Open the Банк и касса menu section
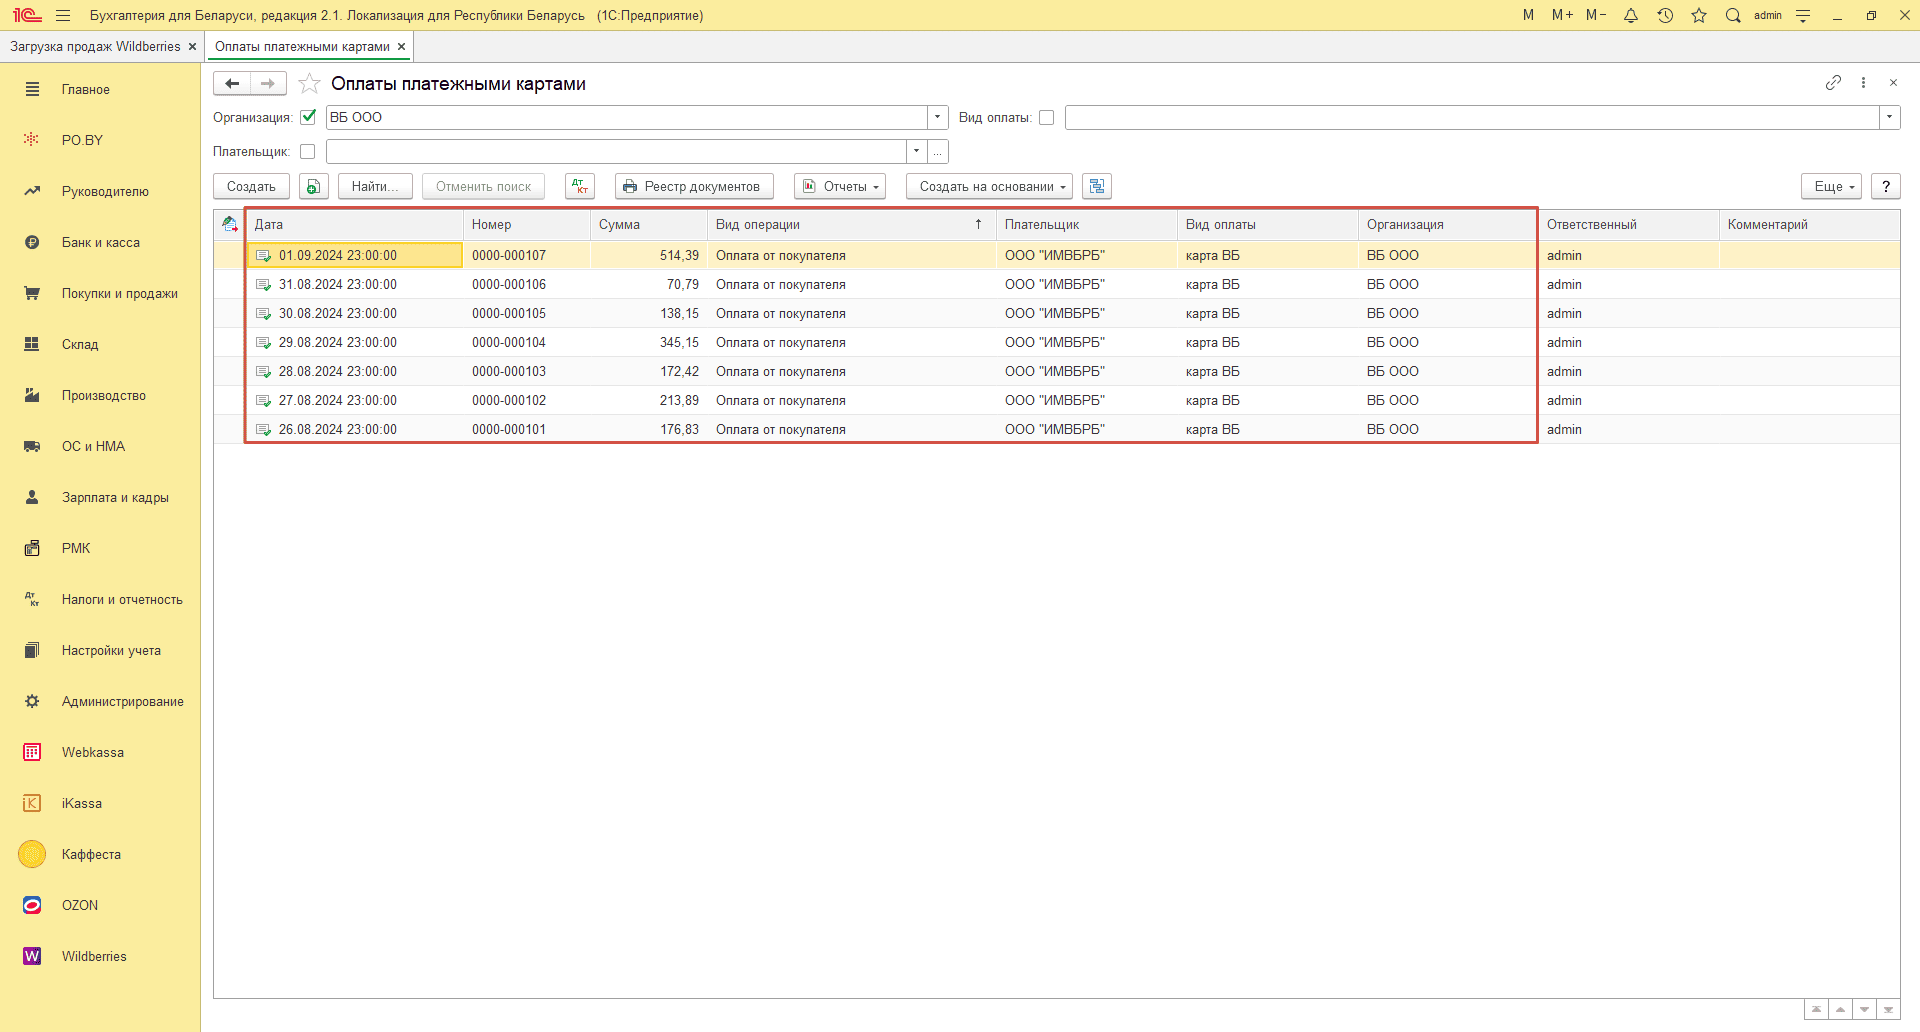Image resolution: width=1920 pixels, height=1032 pixels. (100, 242)
